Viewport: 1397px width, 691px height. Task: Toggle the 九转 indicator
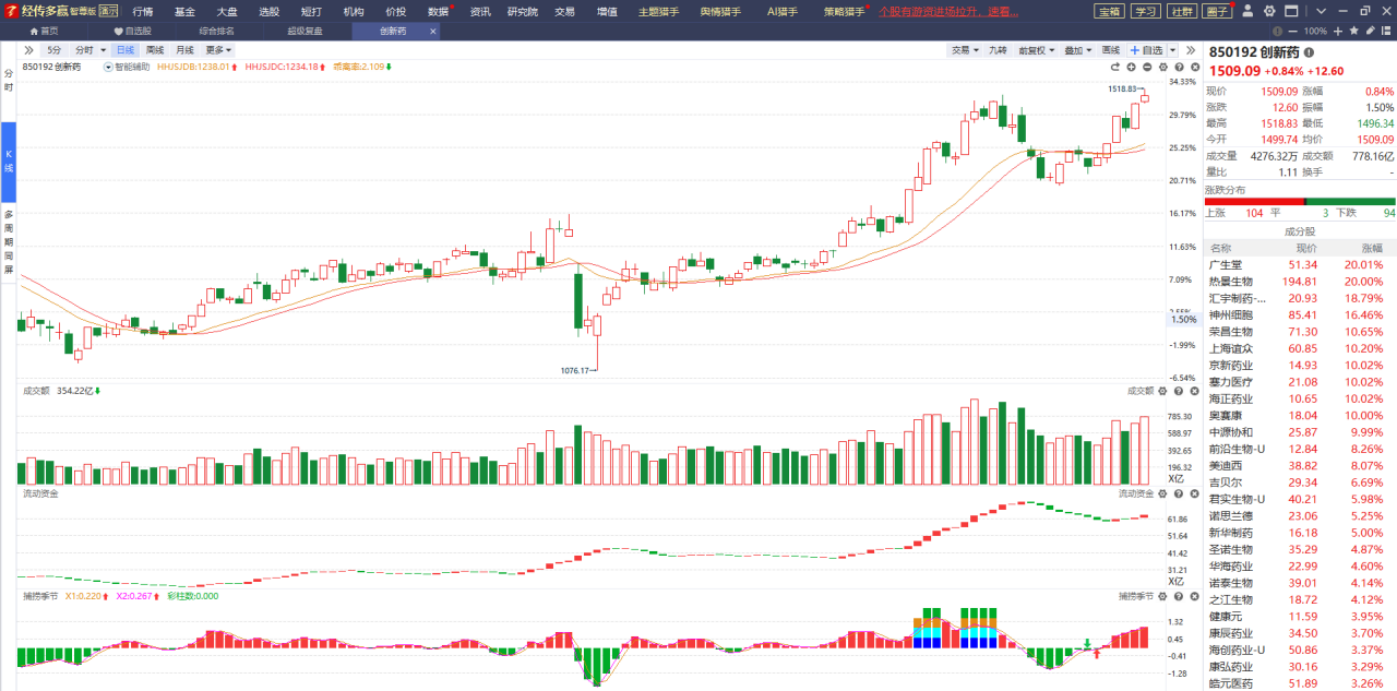(998, 50)
